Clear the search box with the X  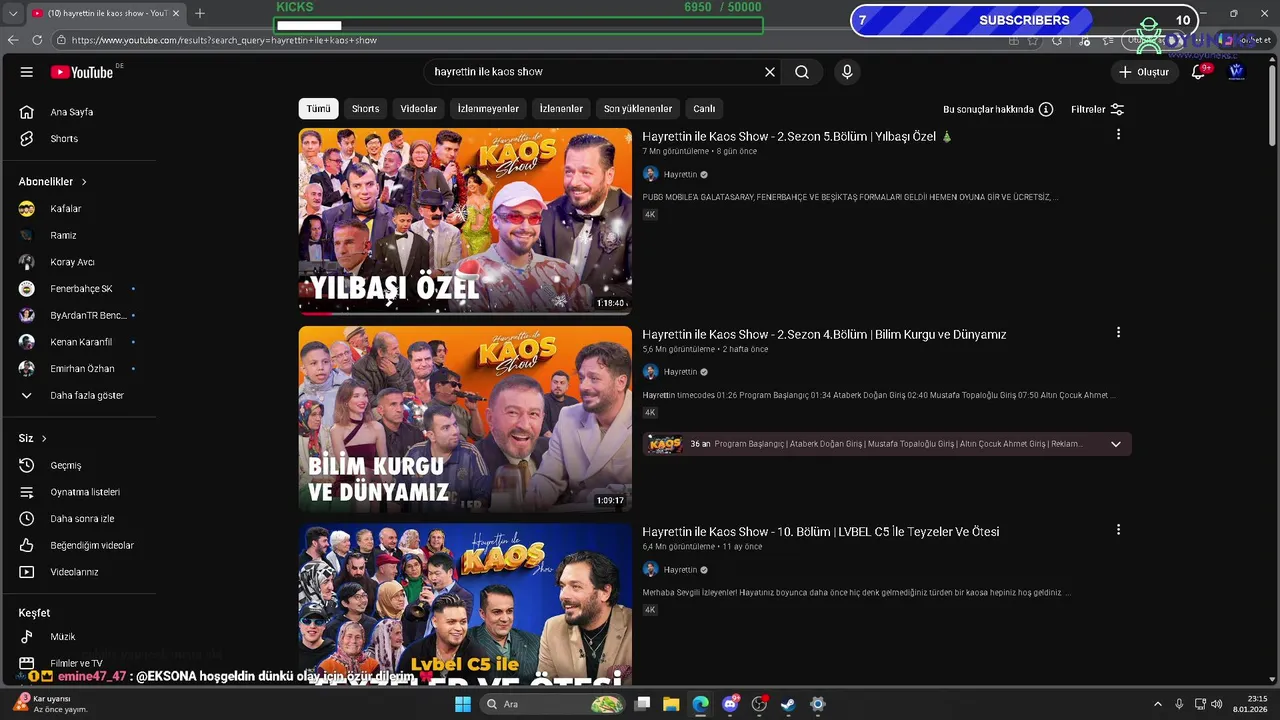click(770, 72)
